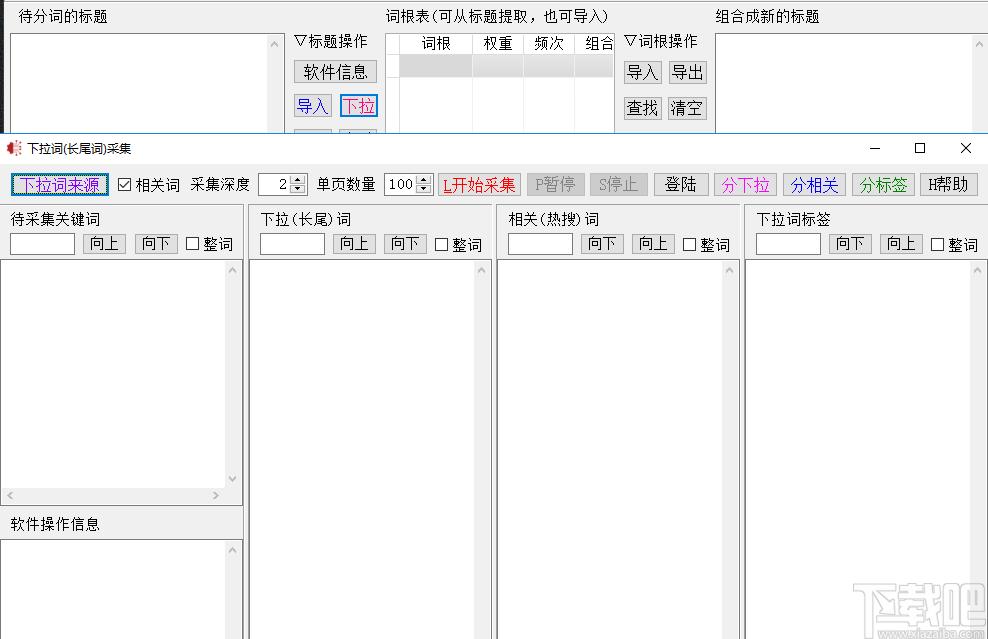The width and height of the screenshot is (988, 639).
Task: Sort by the 频次 column header
Action: 549,43
